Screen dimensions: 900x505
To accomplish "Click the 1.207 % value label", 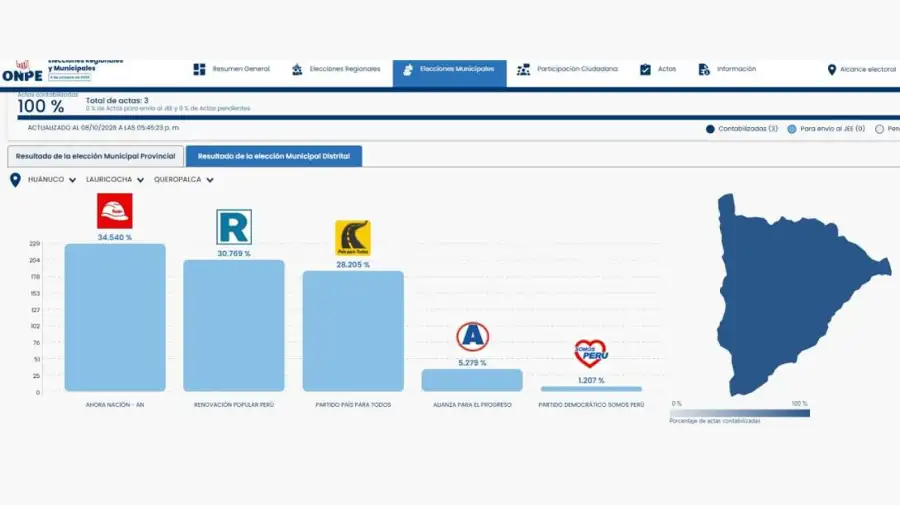I will [591, 380].
